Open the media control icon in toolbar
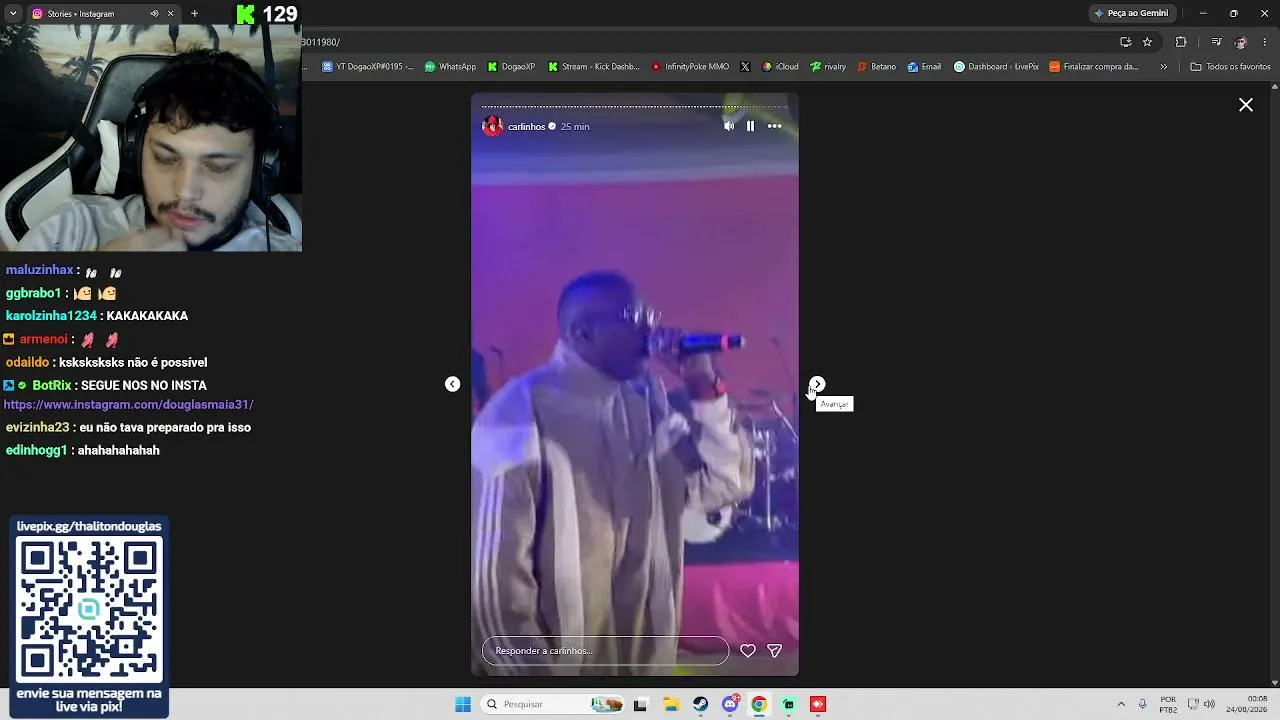 pyautogui.click(x=1216, y=42)
